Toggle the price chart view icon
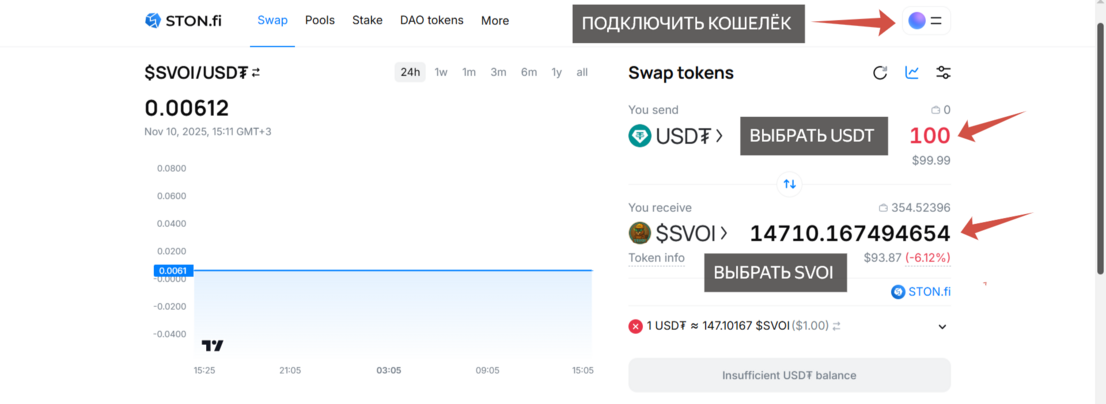The height and width of the screenshot is (404, 1106). click(912, 73)
